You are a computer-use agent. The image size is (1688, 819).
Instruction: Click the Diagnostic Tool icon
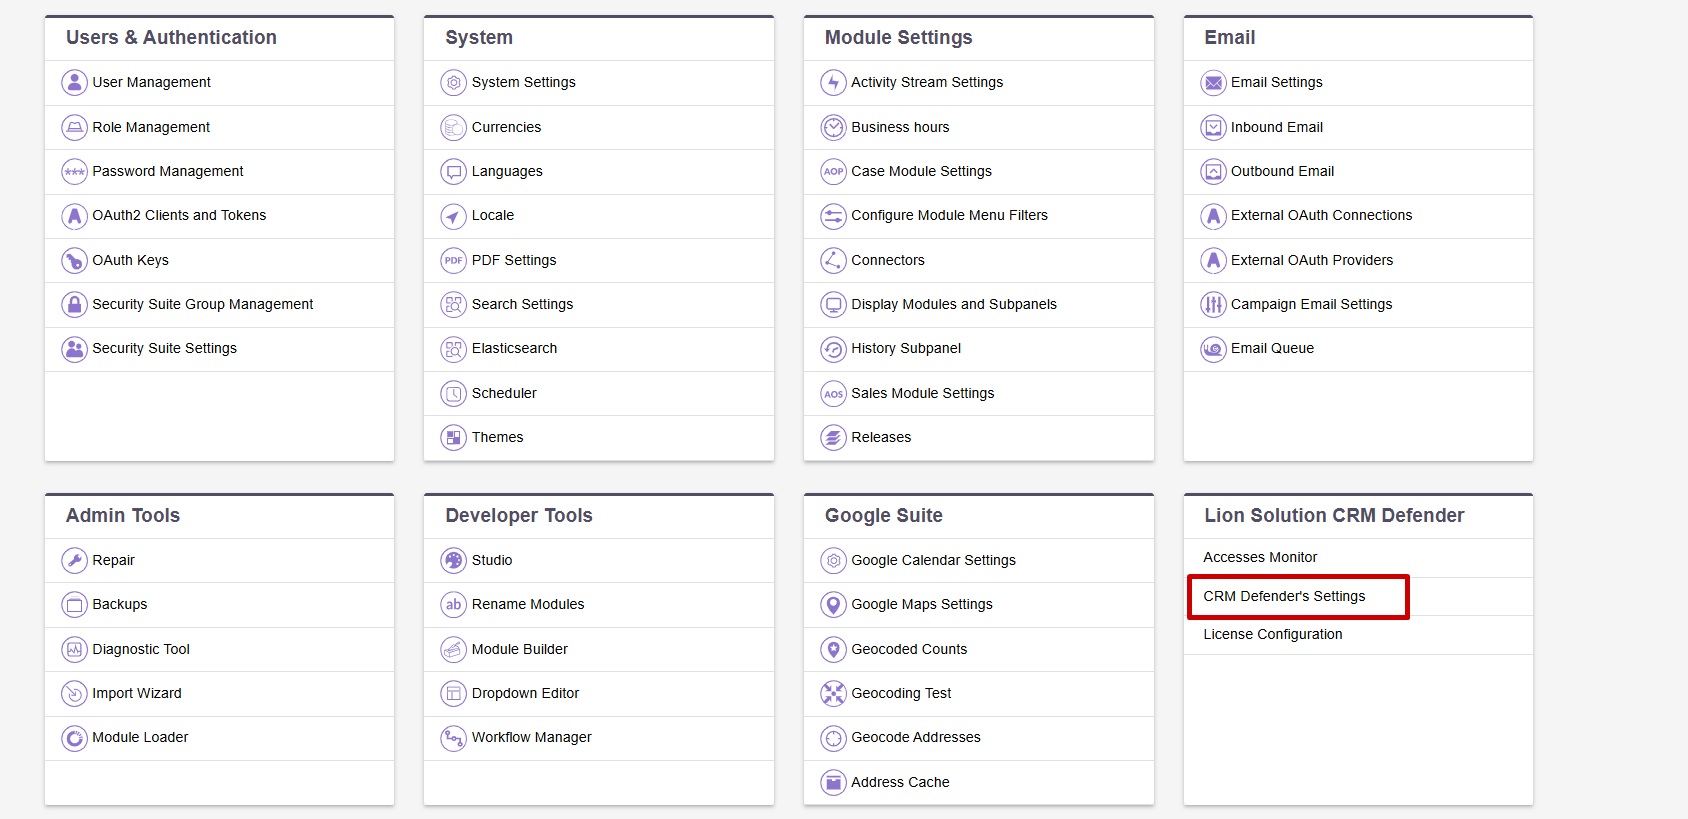tap(74, 649)
